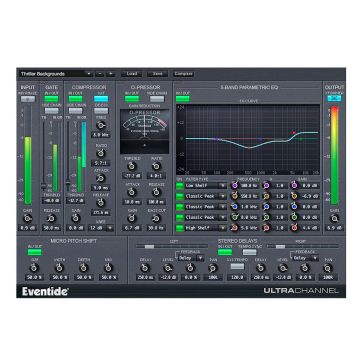Click the O-Pressor Threshold knob
Image resolution: width=360 pixels, height=360 pixels.
pos(132,166)
